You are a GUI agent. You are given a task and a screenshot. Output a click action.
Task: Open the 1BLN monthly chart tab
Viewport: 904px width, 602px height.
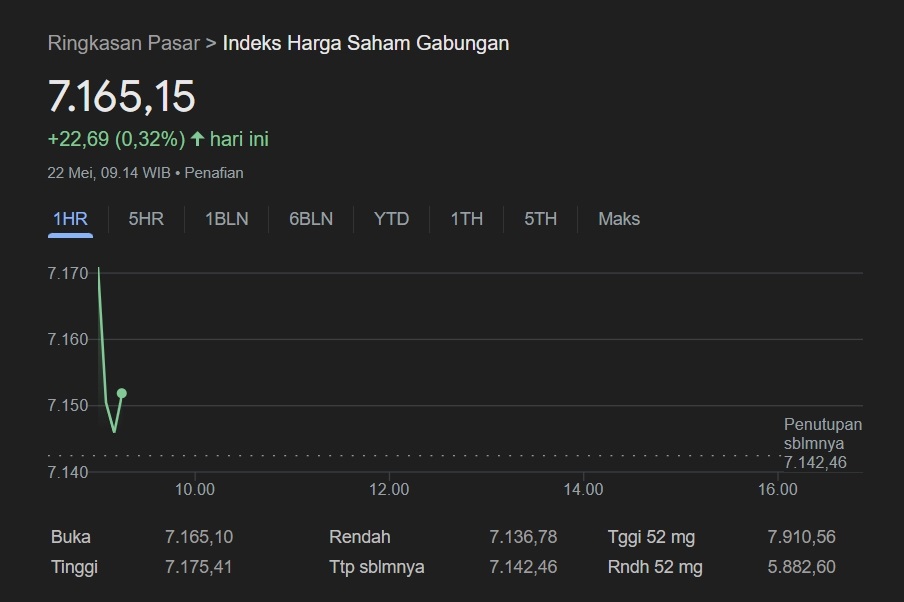point(227,219)
